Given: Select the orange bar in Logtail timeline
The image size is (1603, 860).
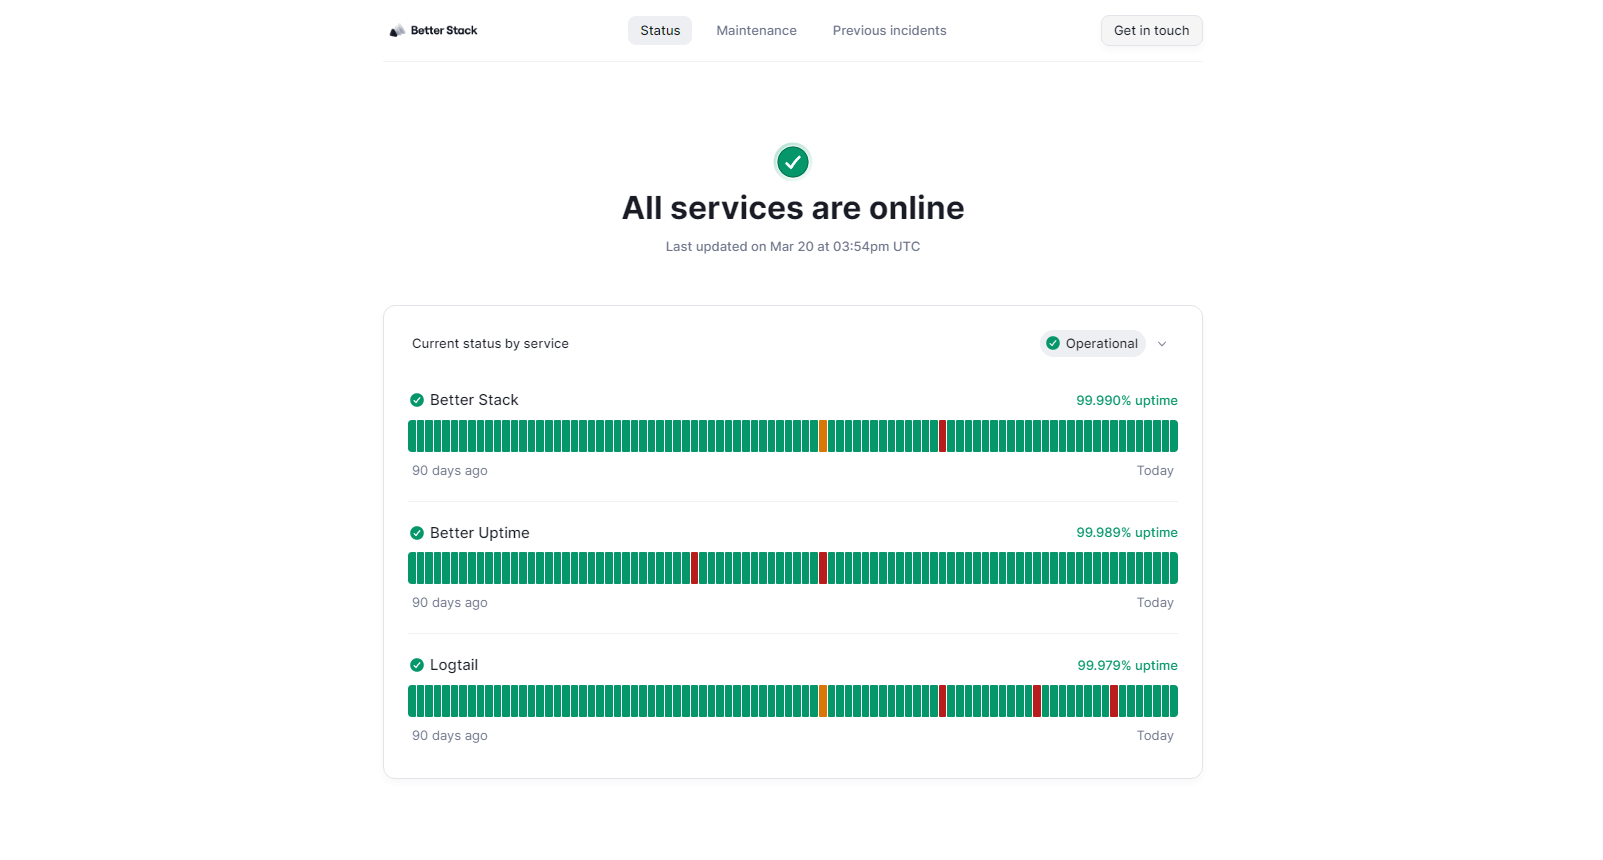Looking at the screenshot, I should point(823,701).
